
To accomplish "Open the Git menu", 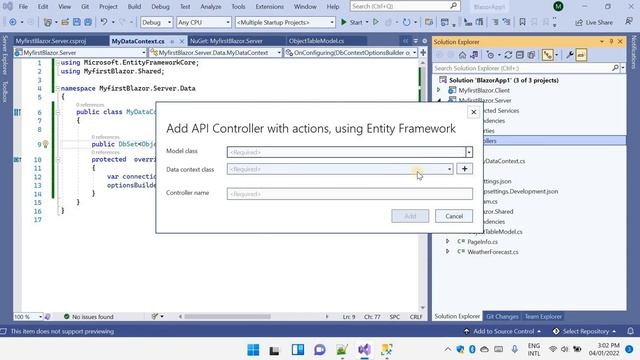I will click(x=85, y=7).
